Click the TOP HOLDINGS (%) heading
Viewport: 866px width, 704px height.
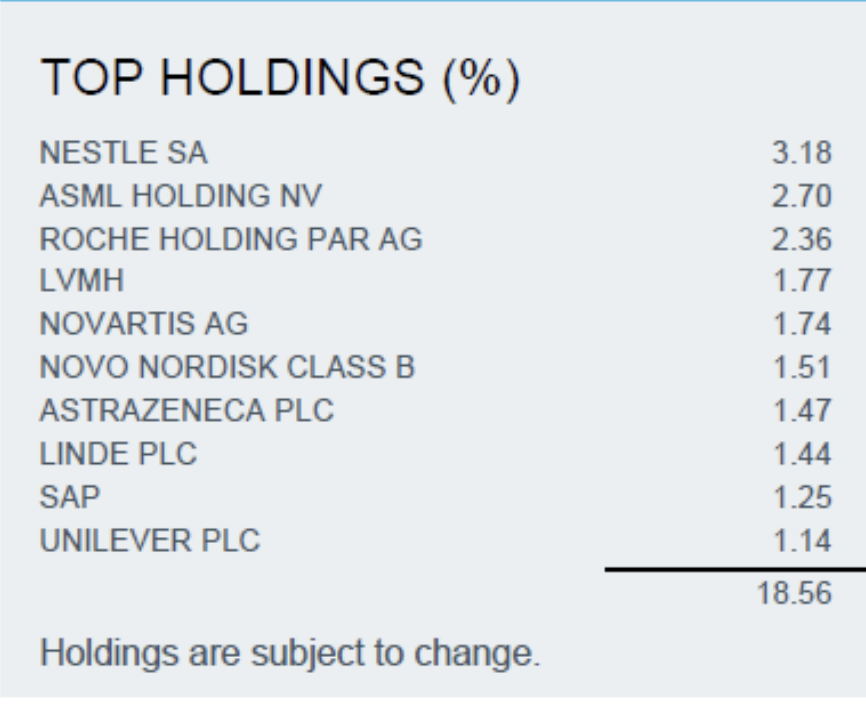(x=280, y=78)
